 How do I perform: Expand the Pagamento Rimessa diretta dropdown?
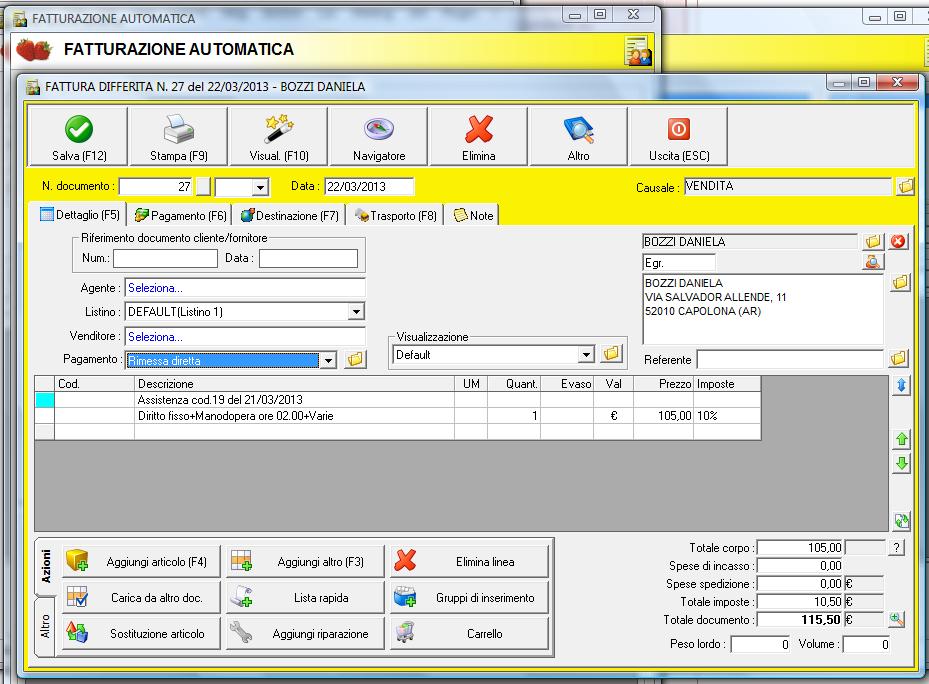coord(328,360)
